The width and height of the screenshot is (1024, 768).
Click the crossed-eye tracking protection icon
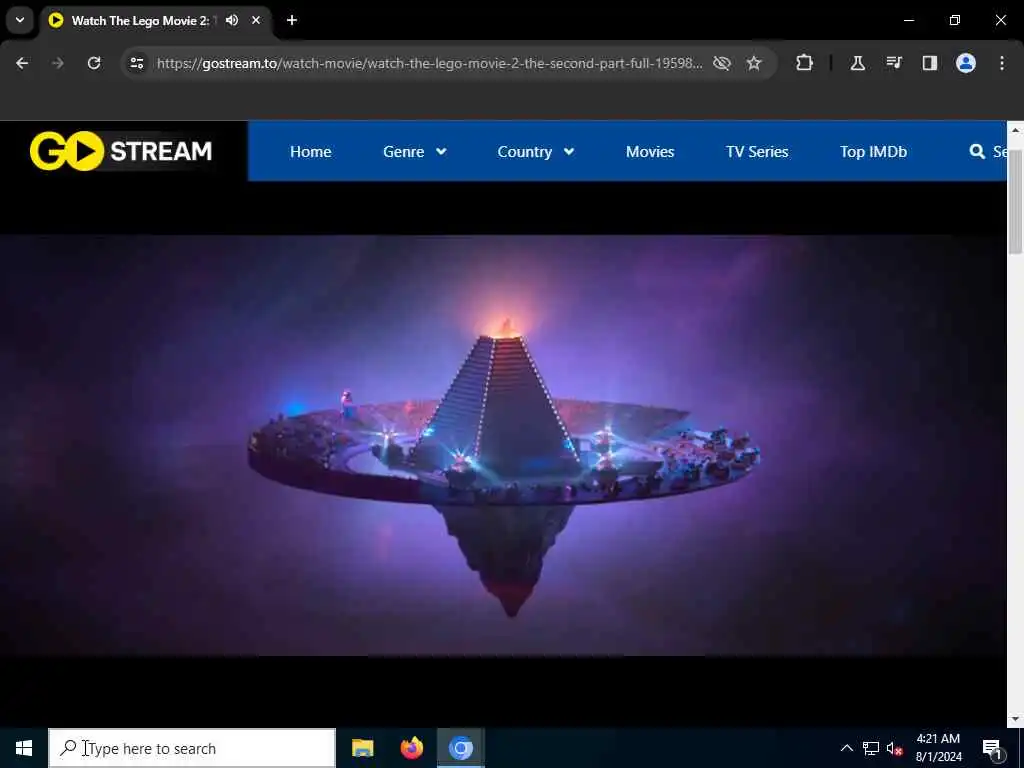point(722,63)
